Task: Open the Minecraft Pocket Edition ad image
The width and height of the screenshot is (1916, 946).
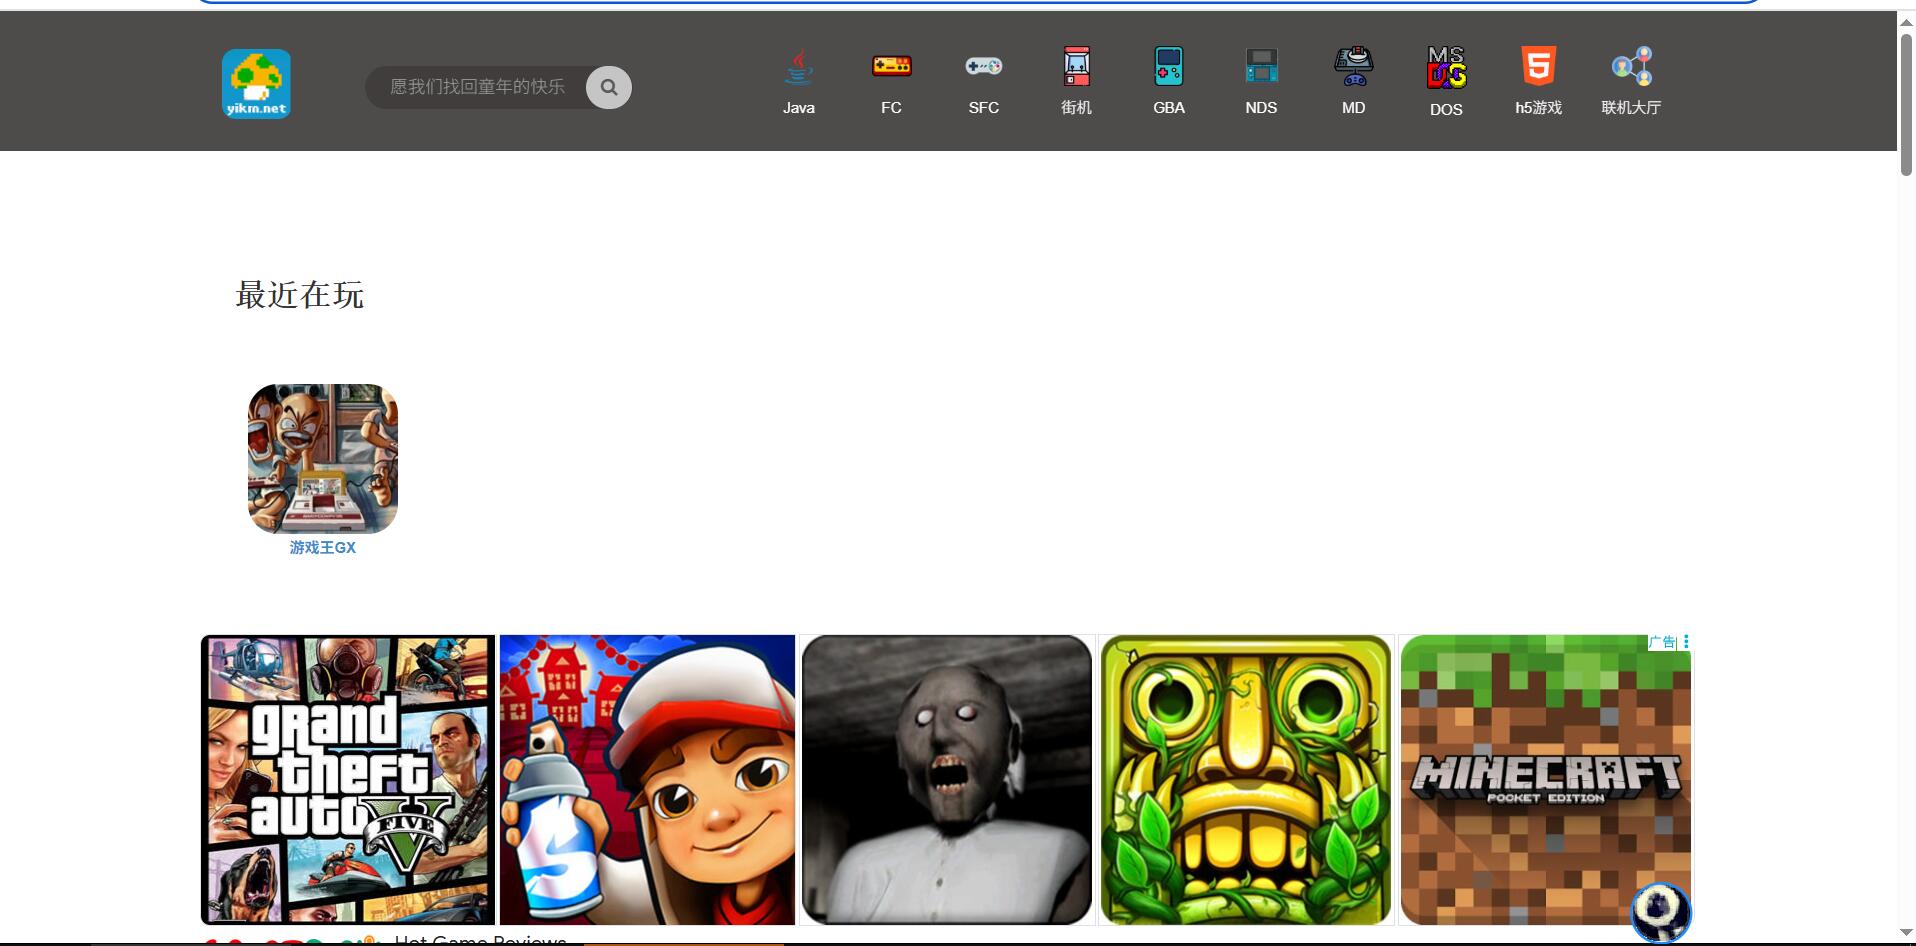Action: (1545, 780)
